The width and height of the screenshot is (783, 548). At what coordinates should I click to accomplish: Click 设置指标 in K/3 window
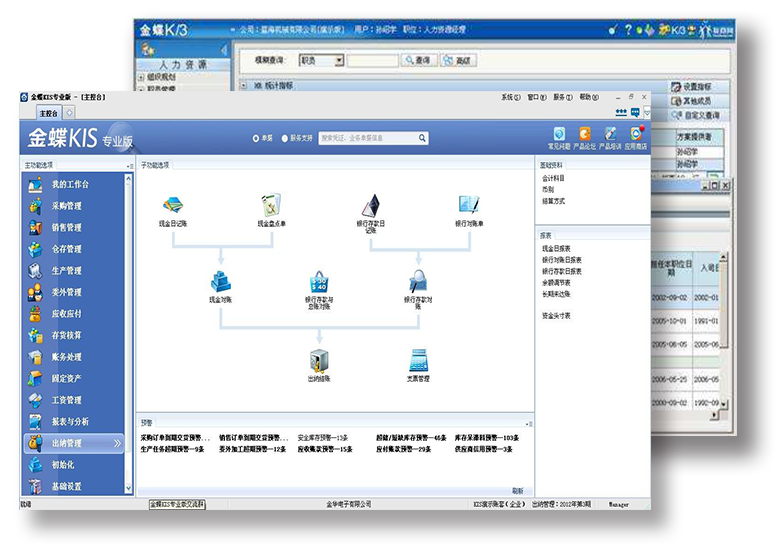pyautogui.click(x=692, y=87)
